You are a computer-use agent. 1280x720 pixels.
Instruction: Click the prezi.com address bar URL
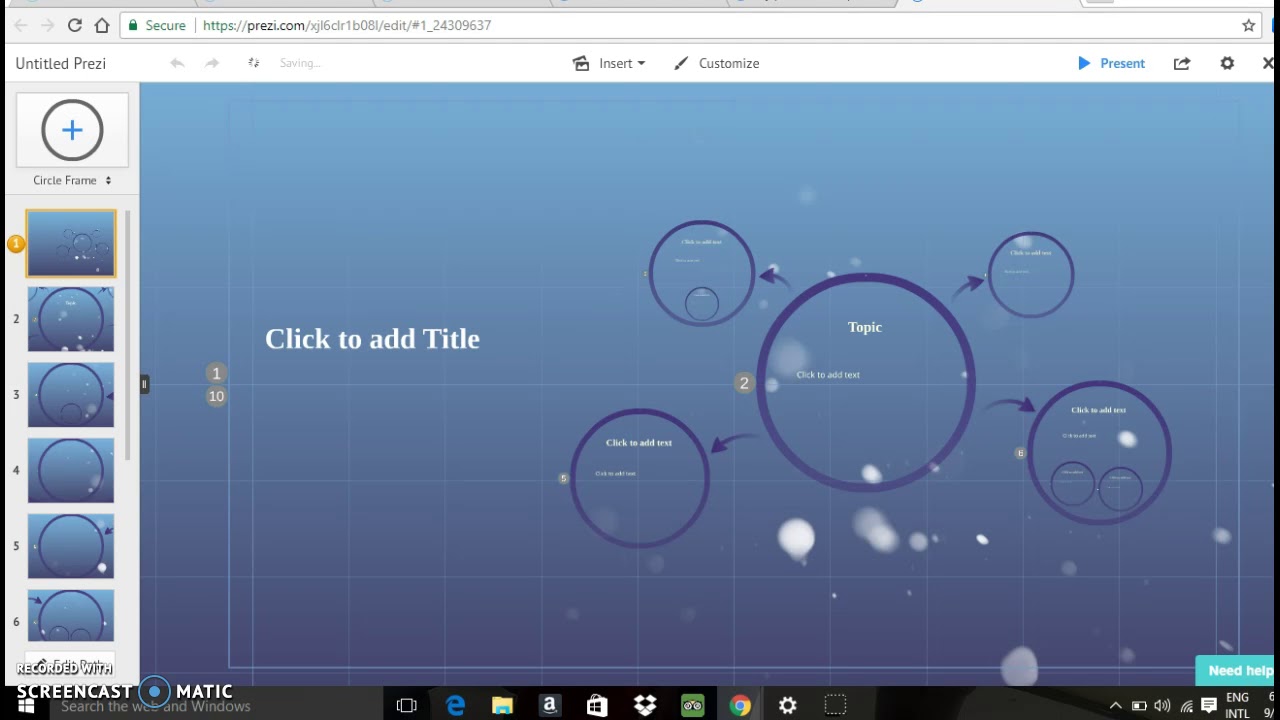(x=346, y=25)
